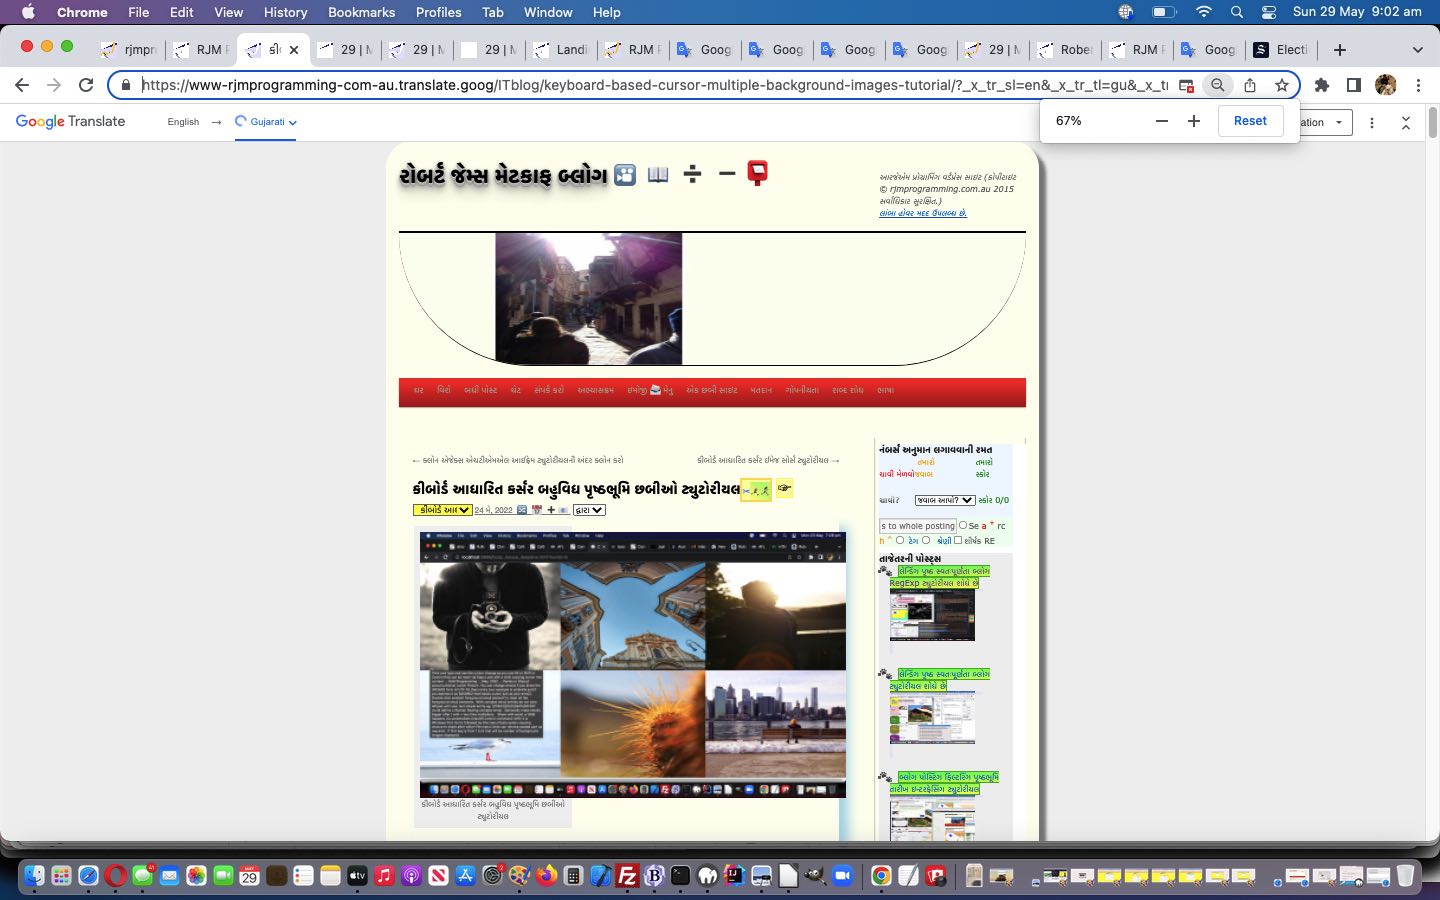Switch to the 'Electi' tab
Viewport: 1440px width, 900px height.
pos(1282,49)
